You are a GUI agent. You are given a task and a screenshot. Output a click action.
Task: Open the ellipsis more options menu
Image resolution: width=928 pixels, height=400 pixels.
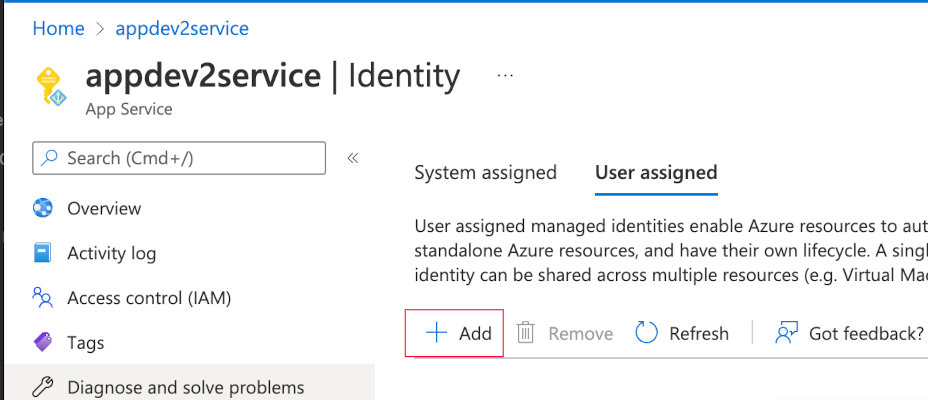[505, 75]
